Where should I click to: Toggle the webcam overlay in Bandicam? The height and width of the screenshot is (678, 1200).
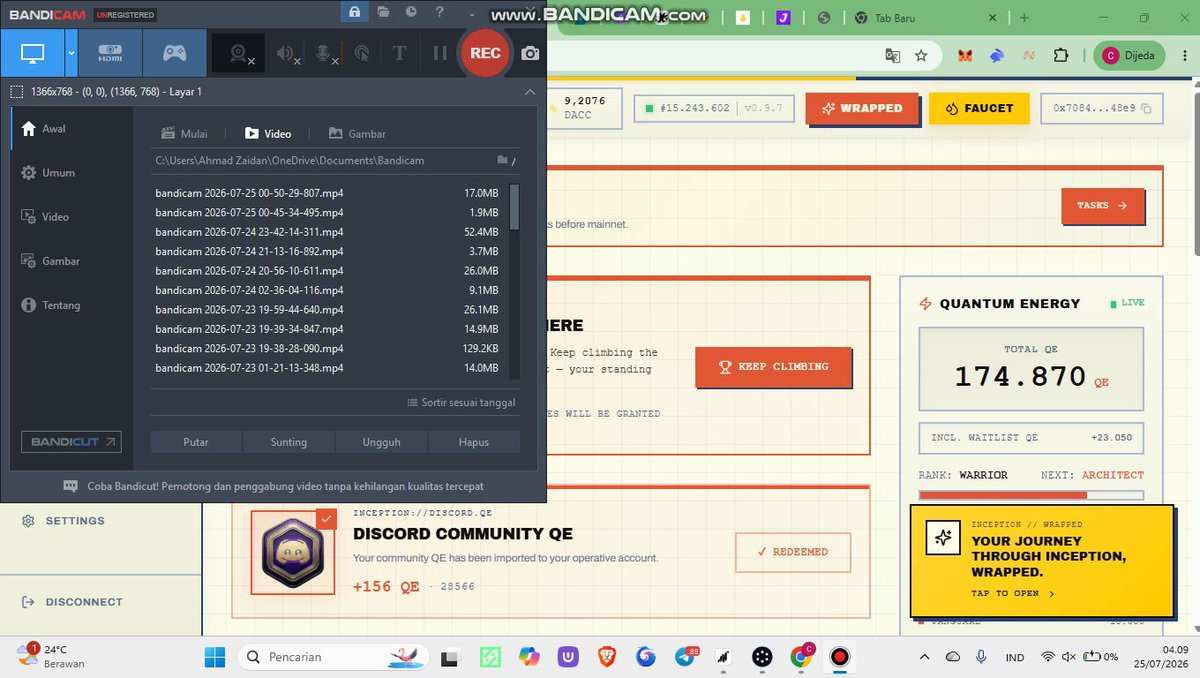(240, 54)
